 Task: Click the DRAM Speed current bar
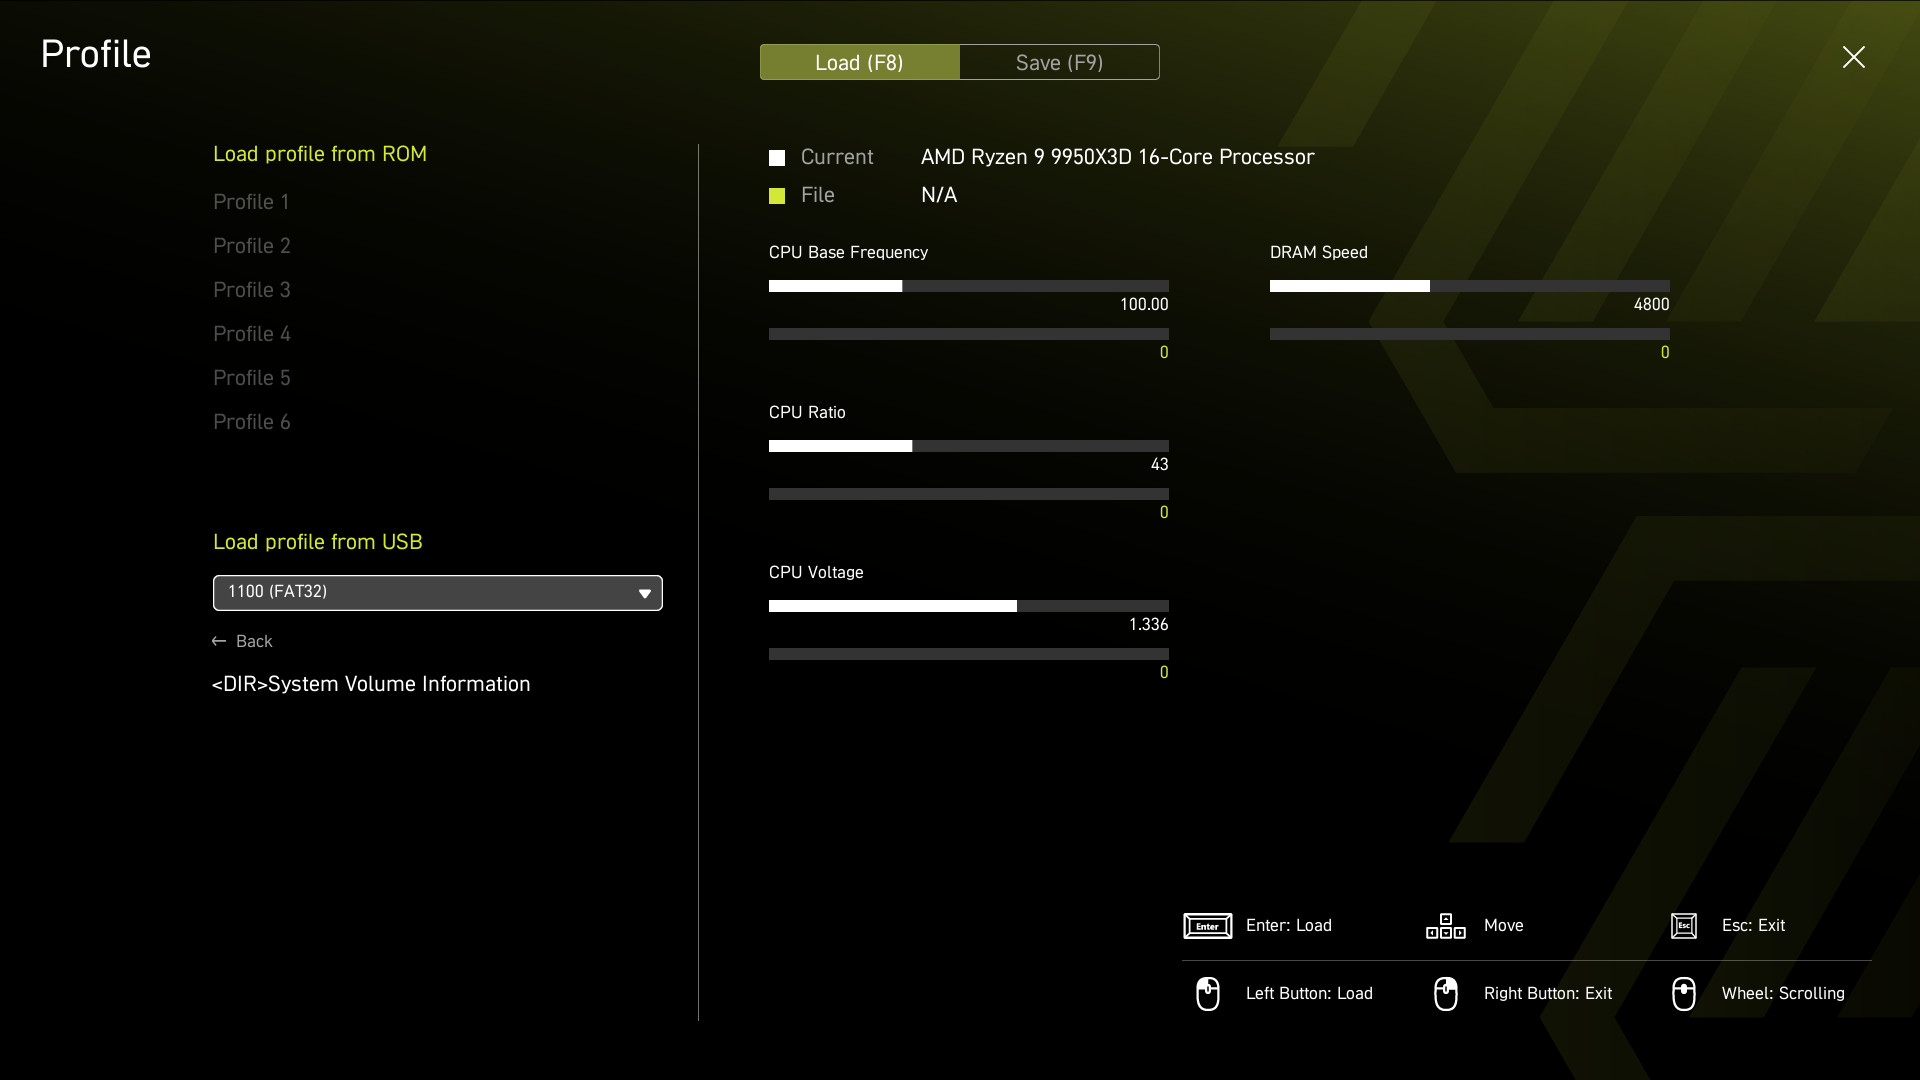pyautogui.click(x=1470, y=286)
